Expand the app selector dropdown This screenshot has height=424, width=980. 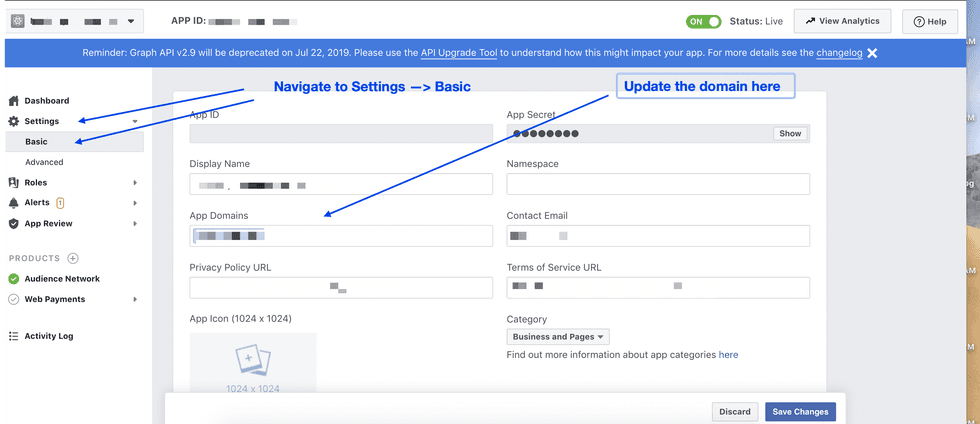130,21
